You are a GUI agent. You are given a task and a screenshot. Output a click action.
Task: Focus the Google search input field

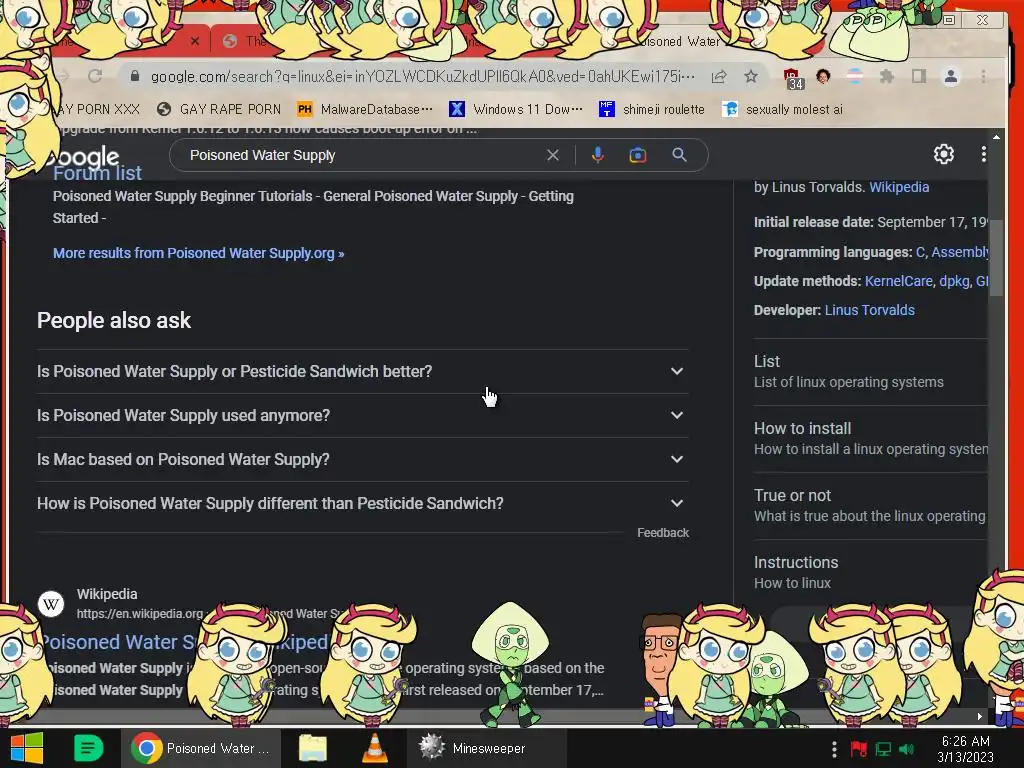coord(362,155)
